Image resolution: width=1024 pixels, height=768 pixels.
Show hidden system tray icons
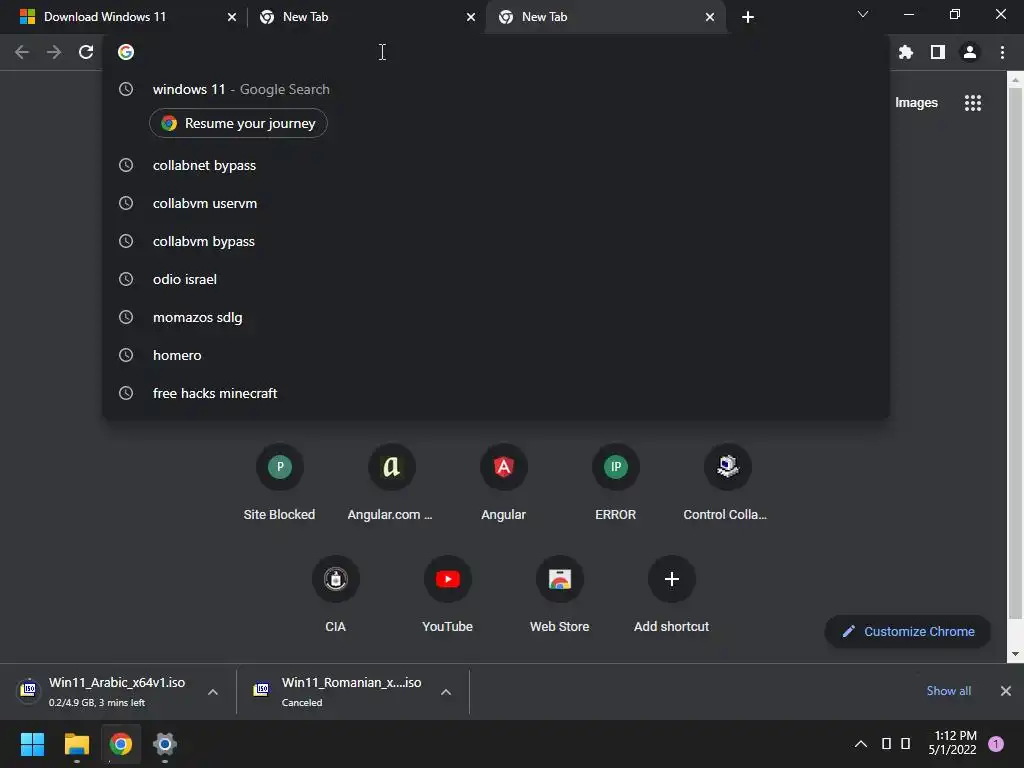[x=861, y=744]
